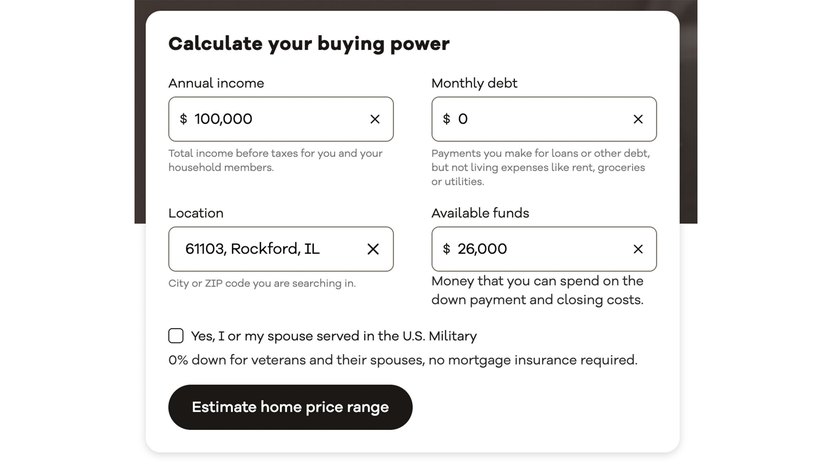This screenshot has height=468, width=832.
Task: Click the 'Calculate your buying power' heading
Action: pos(309,44)
